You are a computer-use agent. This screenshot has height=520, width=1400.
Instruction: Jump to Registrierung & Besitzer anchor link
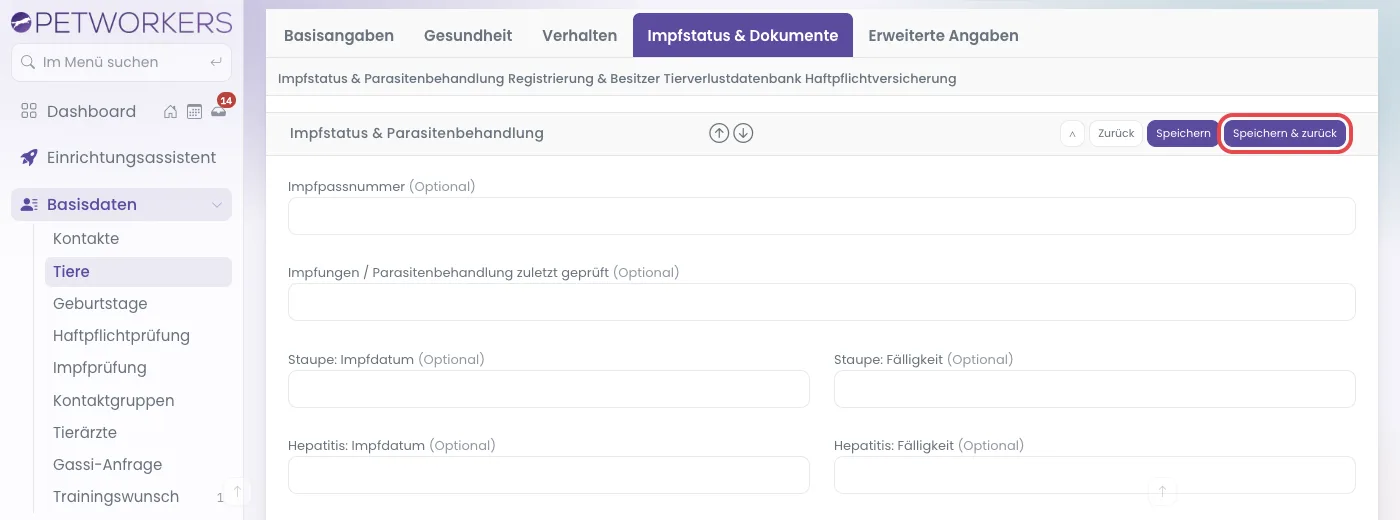583,78
